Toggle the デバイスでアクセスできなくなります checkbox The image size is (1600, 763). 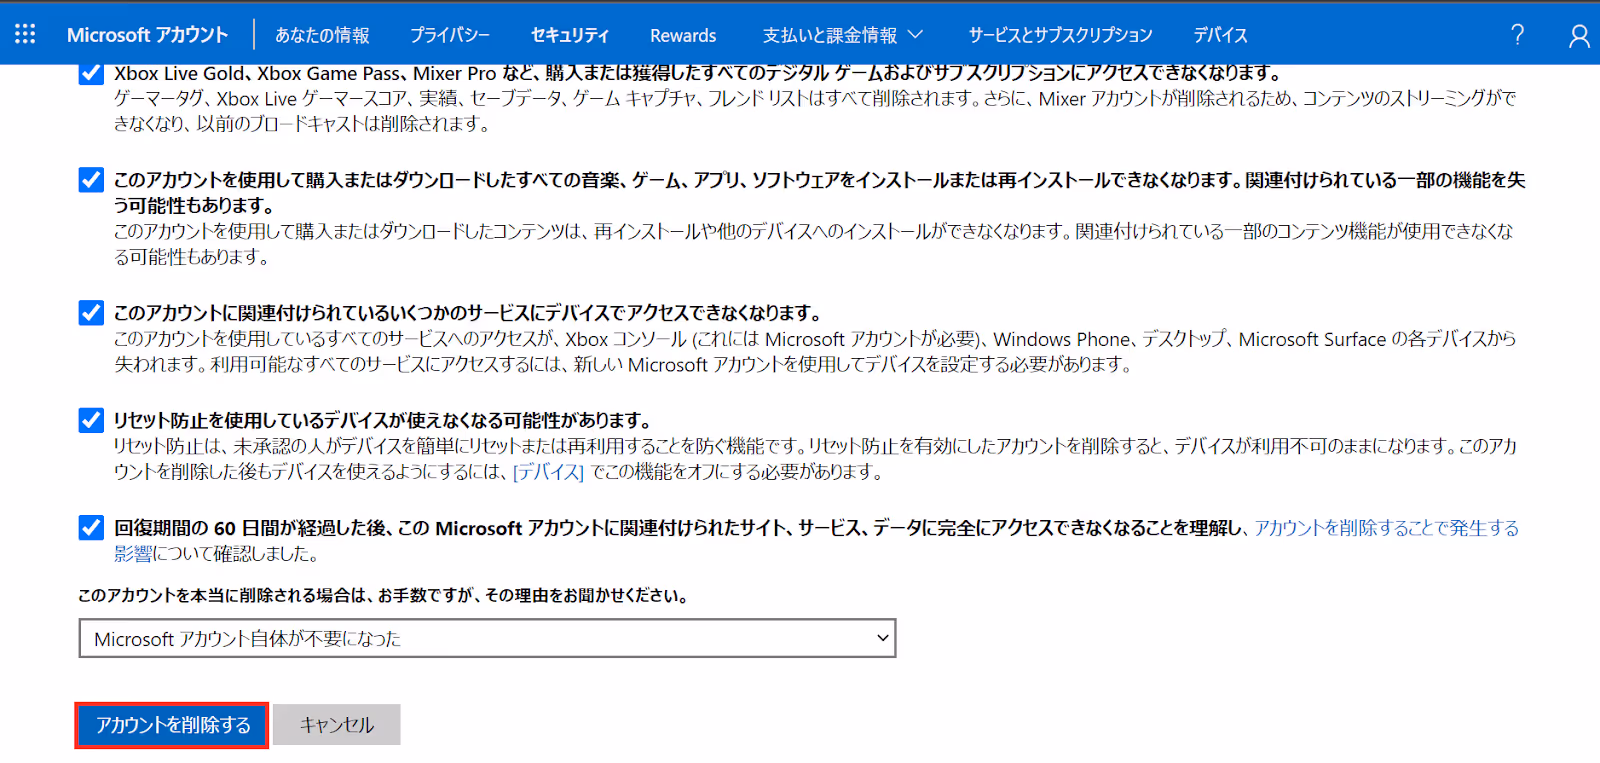click(91, 313)
